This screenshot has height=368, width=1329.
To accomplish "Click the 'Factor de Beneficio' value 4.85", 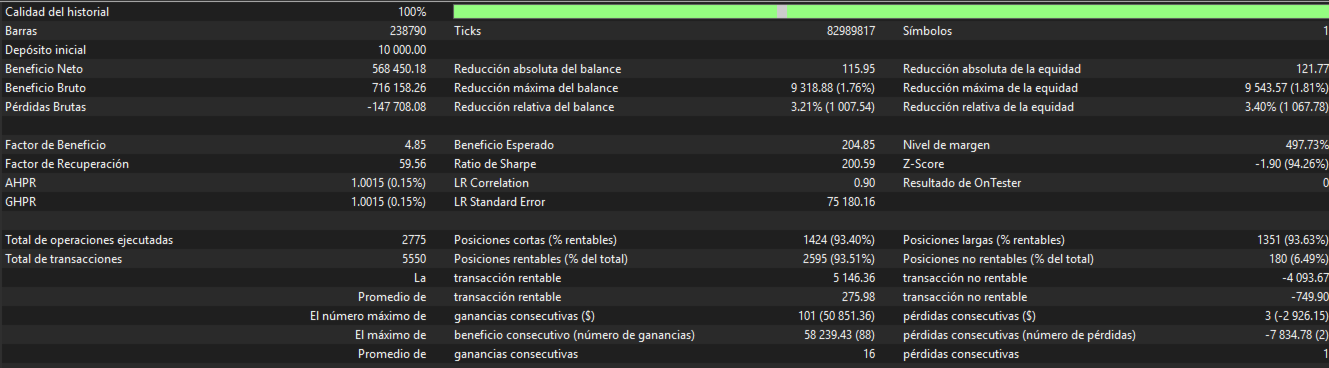I will click(415, 145).
